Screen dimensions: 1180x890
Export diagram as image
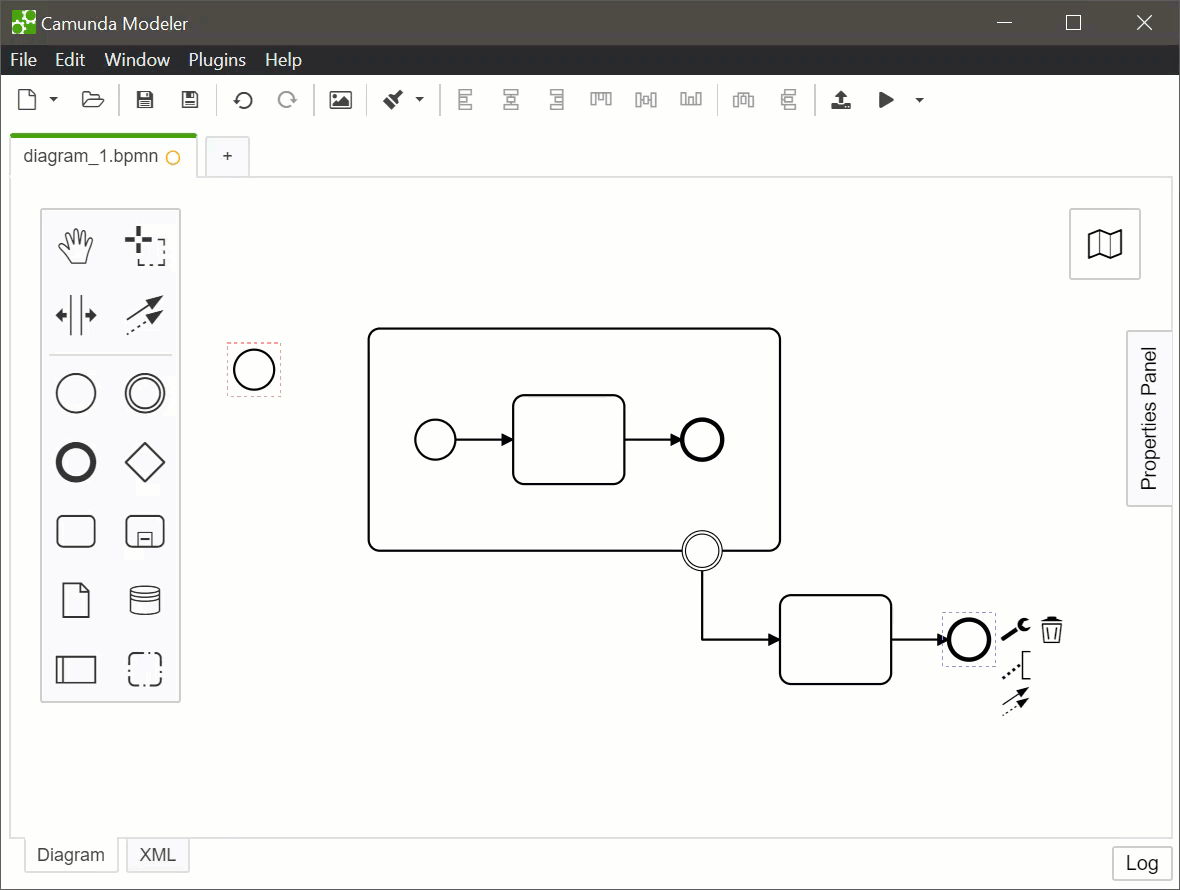point(340,99)
